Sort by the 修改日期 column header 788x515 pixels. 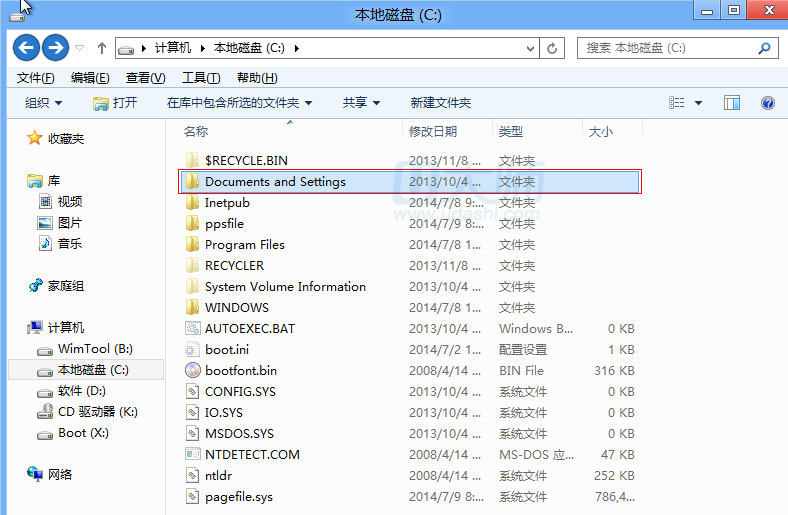[433, 131]
